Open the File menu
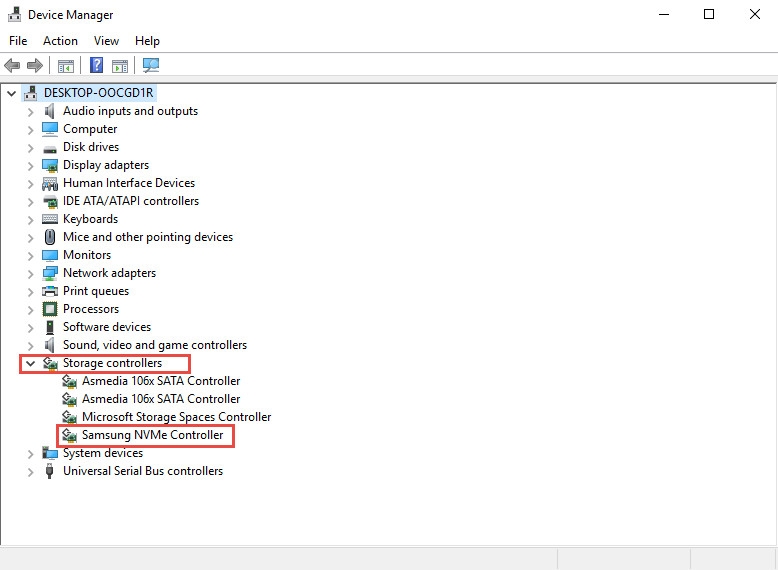This screenshot has height=570, width=778. point(18,41)
